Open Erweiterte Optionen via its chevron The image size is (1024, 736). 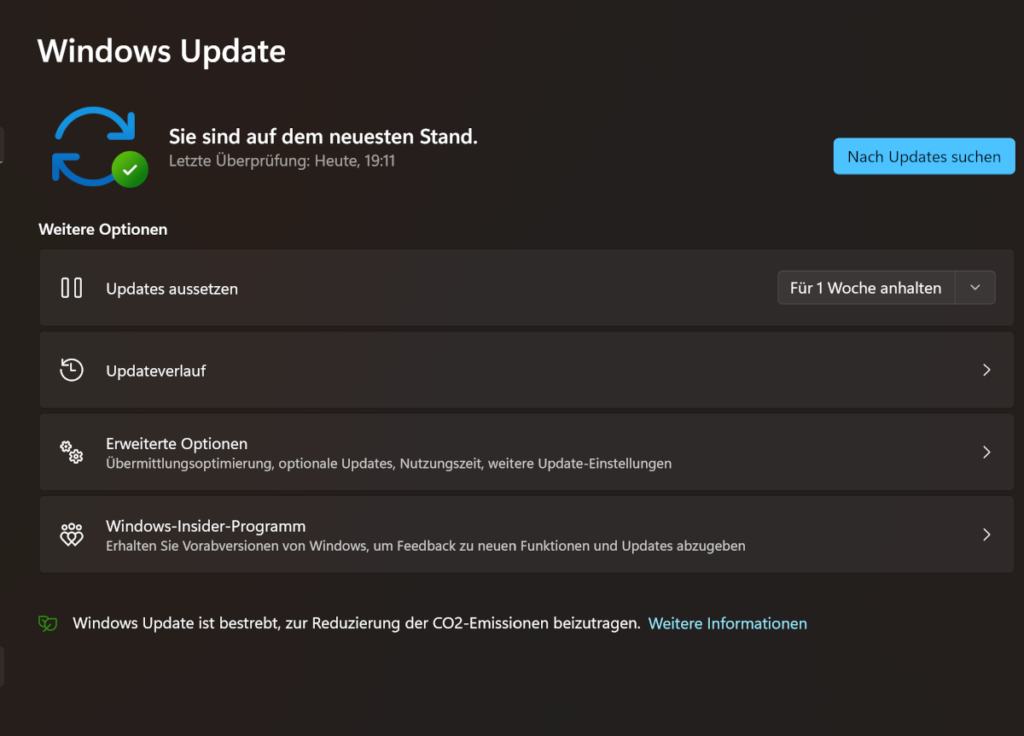coord(986,452)
